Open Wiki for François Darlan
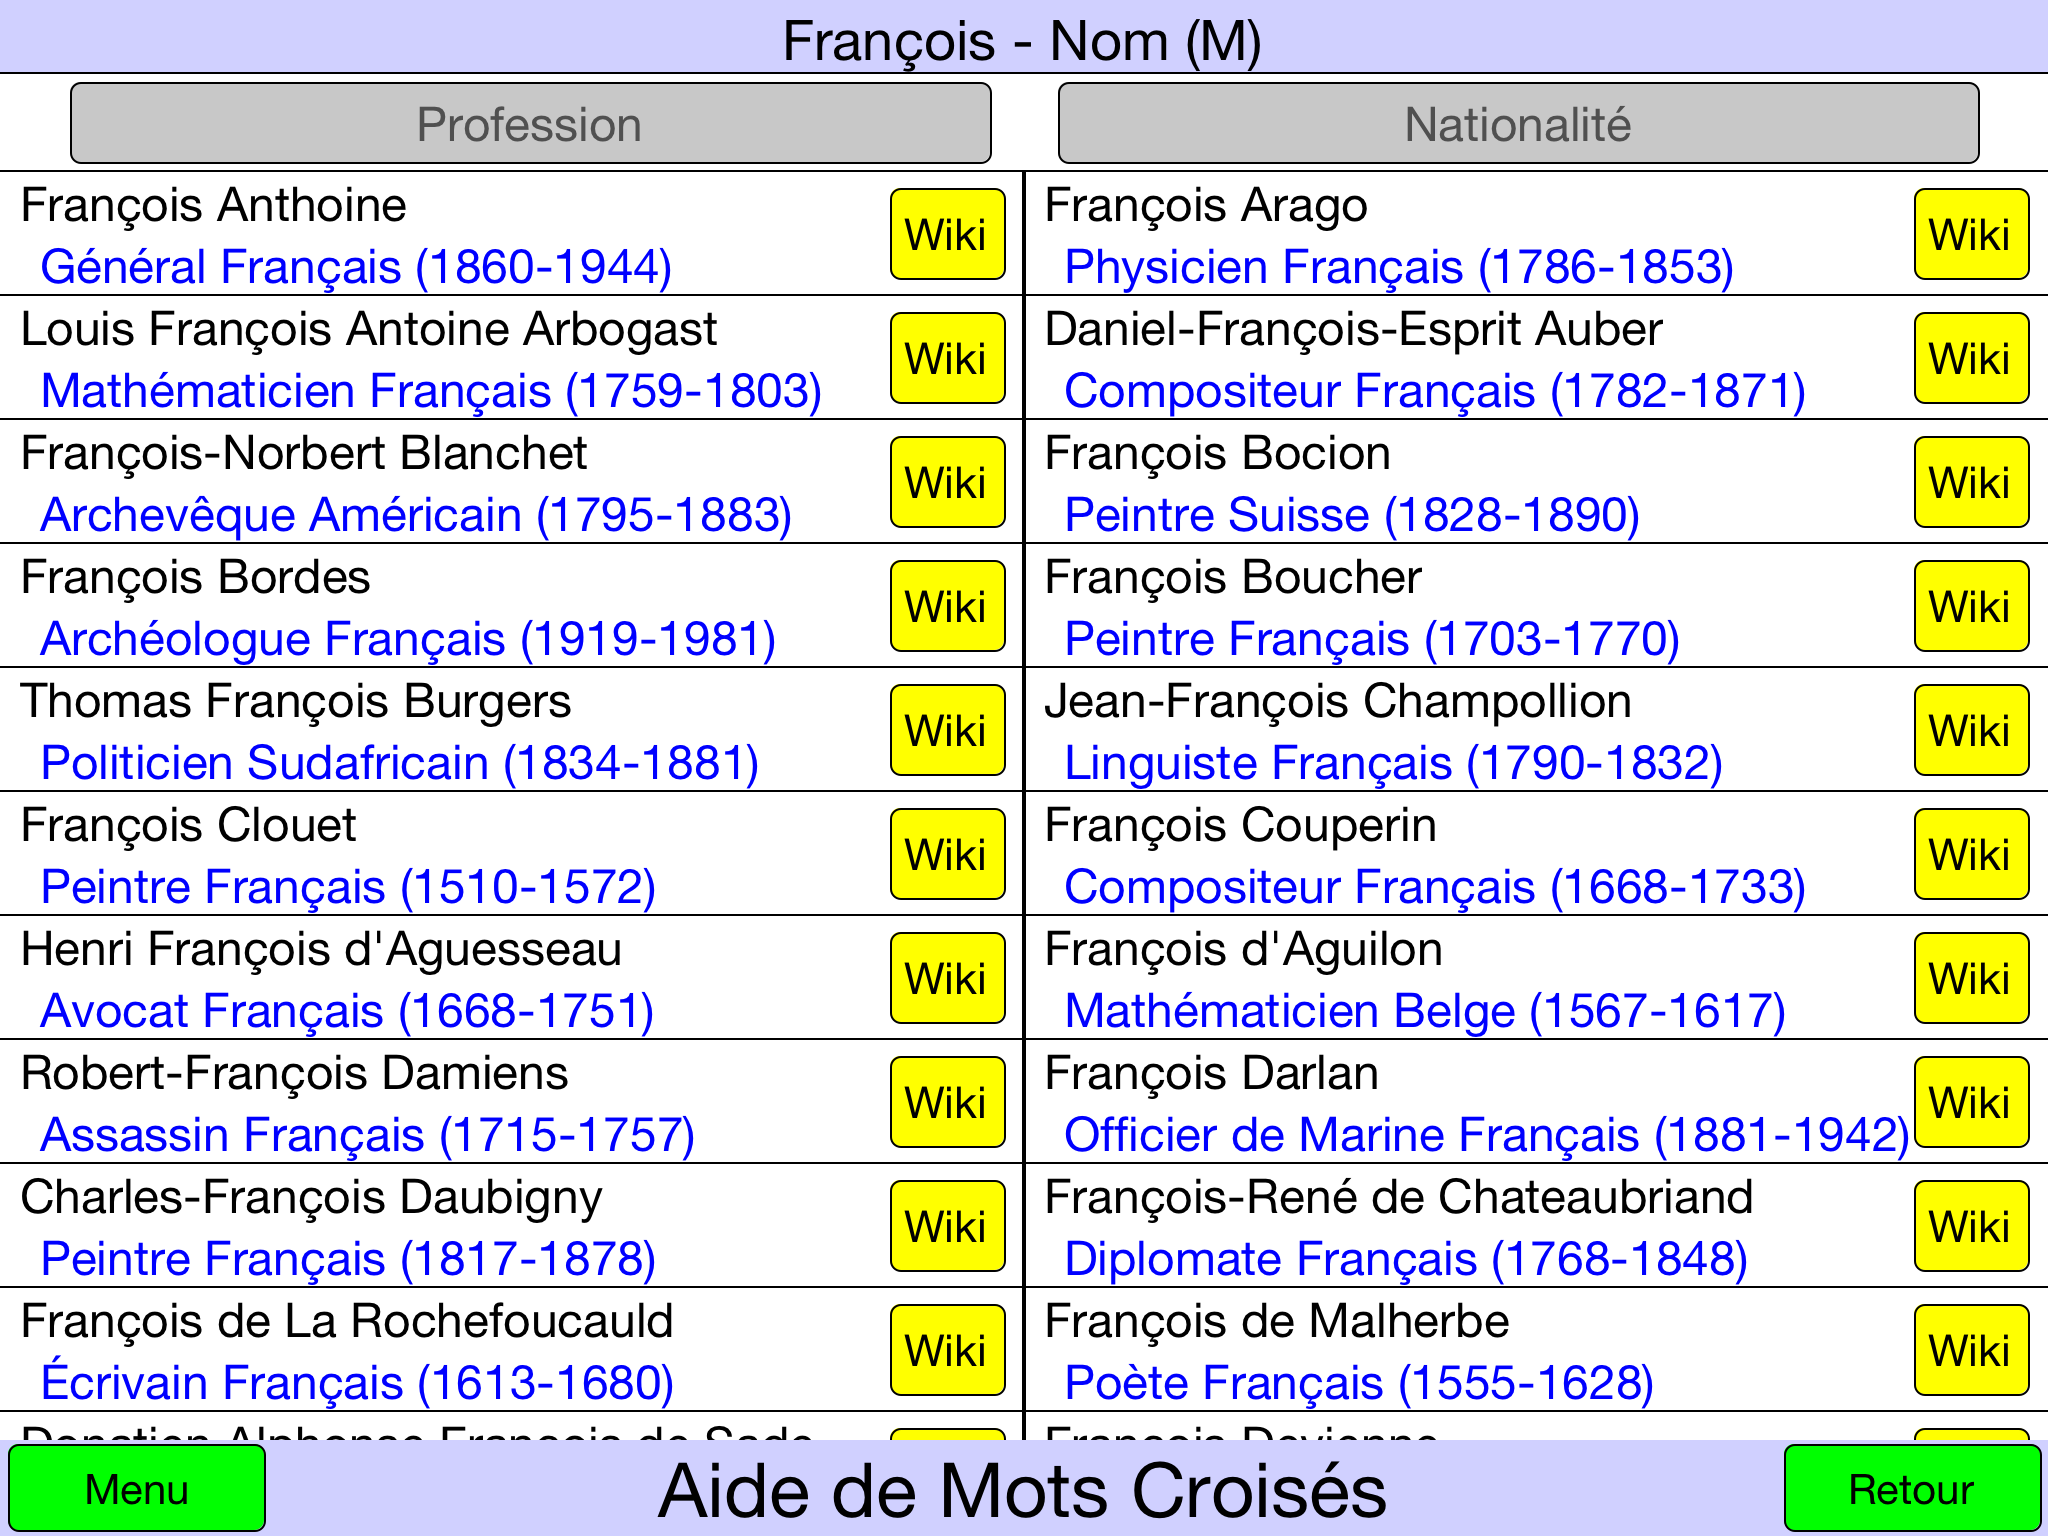Screen dimensions: 2048x1536 click(1971, 1102)
